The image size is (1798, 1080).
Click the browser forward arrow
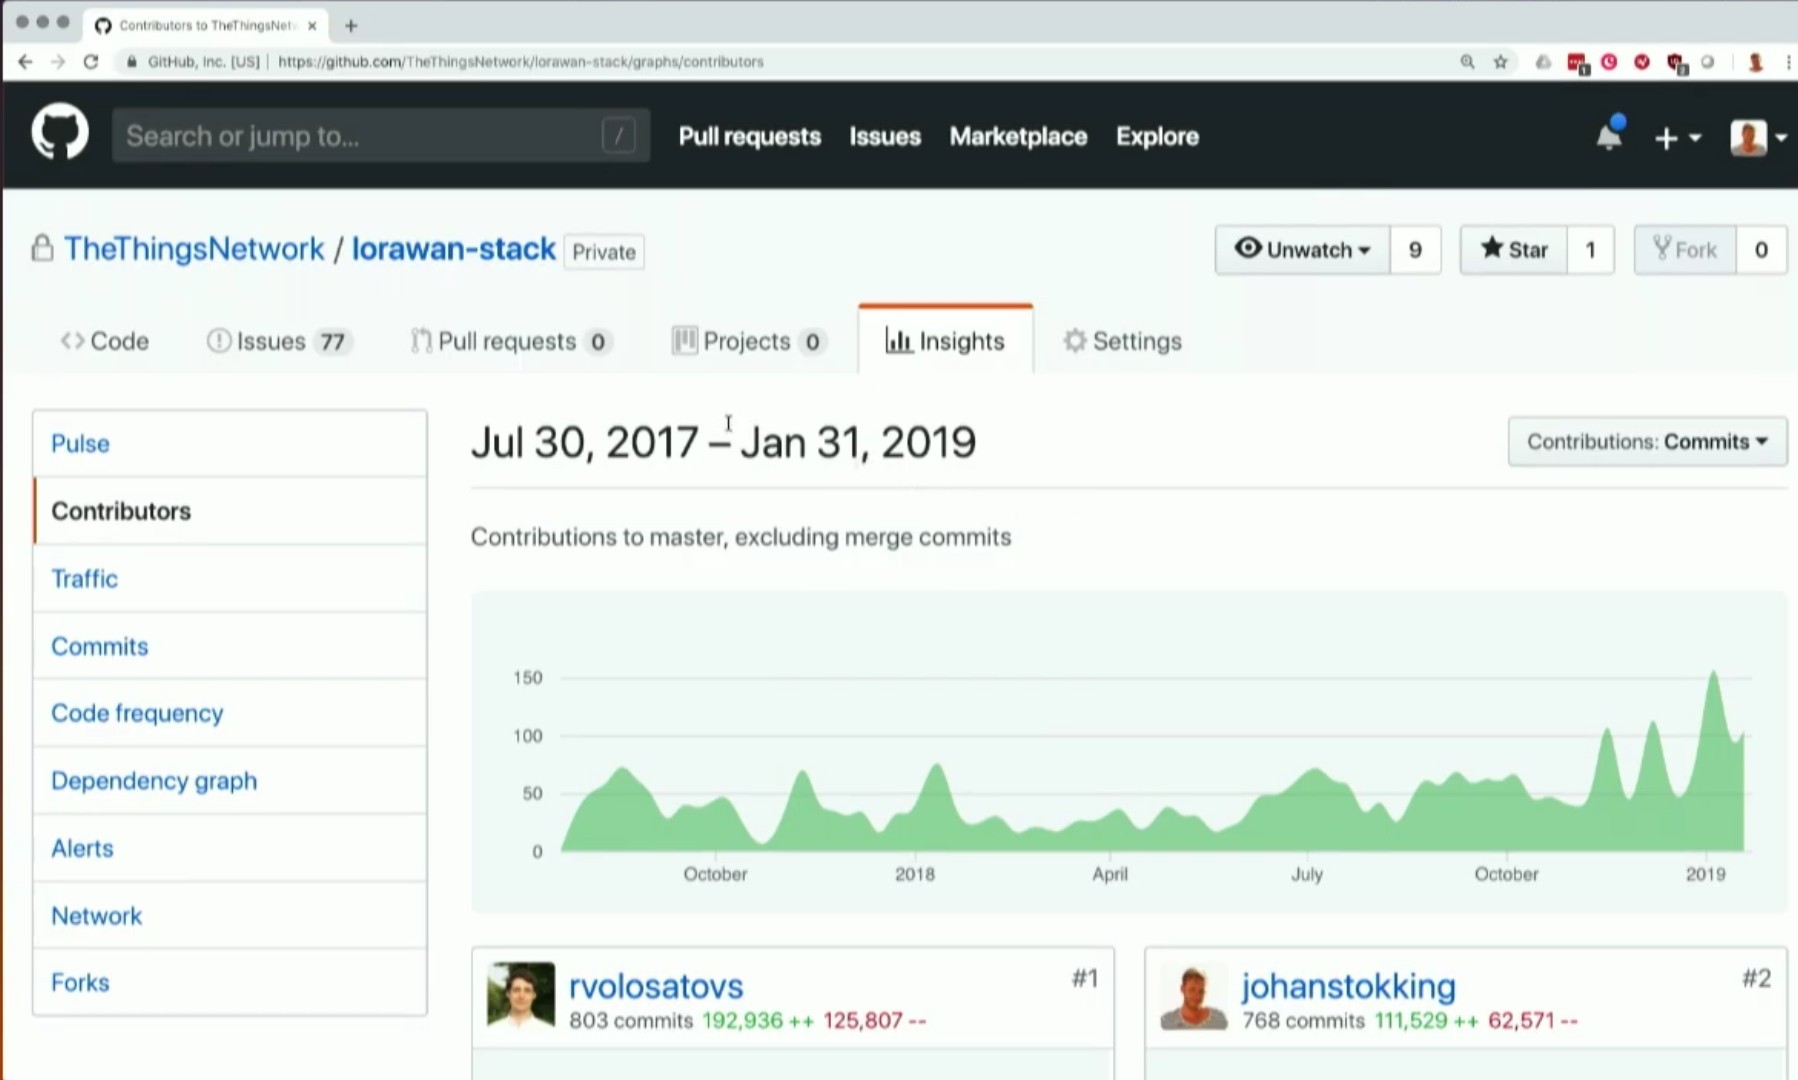pyautogui.click(x=58, y=61)
